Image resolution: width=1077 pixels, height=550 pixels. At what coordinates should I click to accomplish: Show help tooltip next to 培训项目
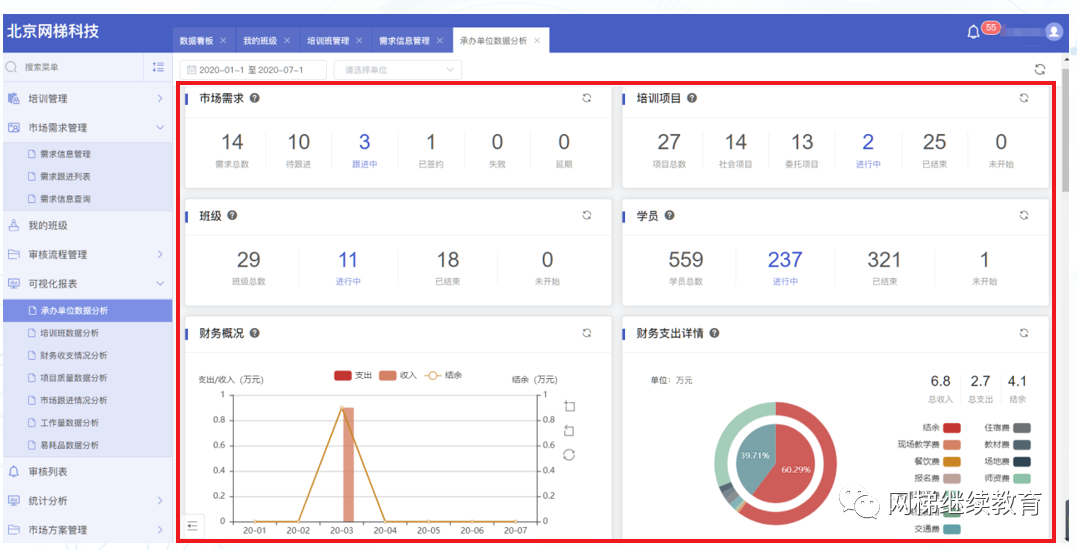point(692,98)
